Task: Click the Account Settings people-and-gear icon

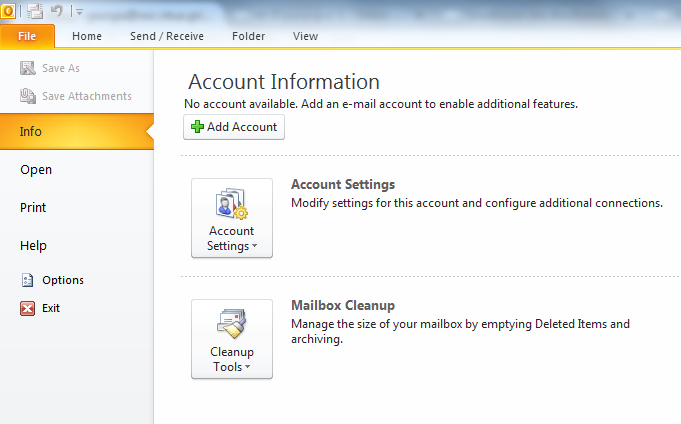Action: (x=232, y=203)
